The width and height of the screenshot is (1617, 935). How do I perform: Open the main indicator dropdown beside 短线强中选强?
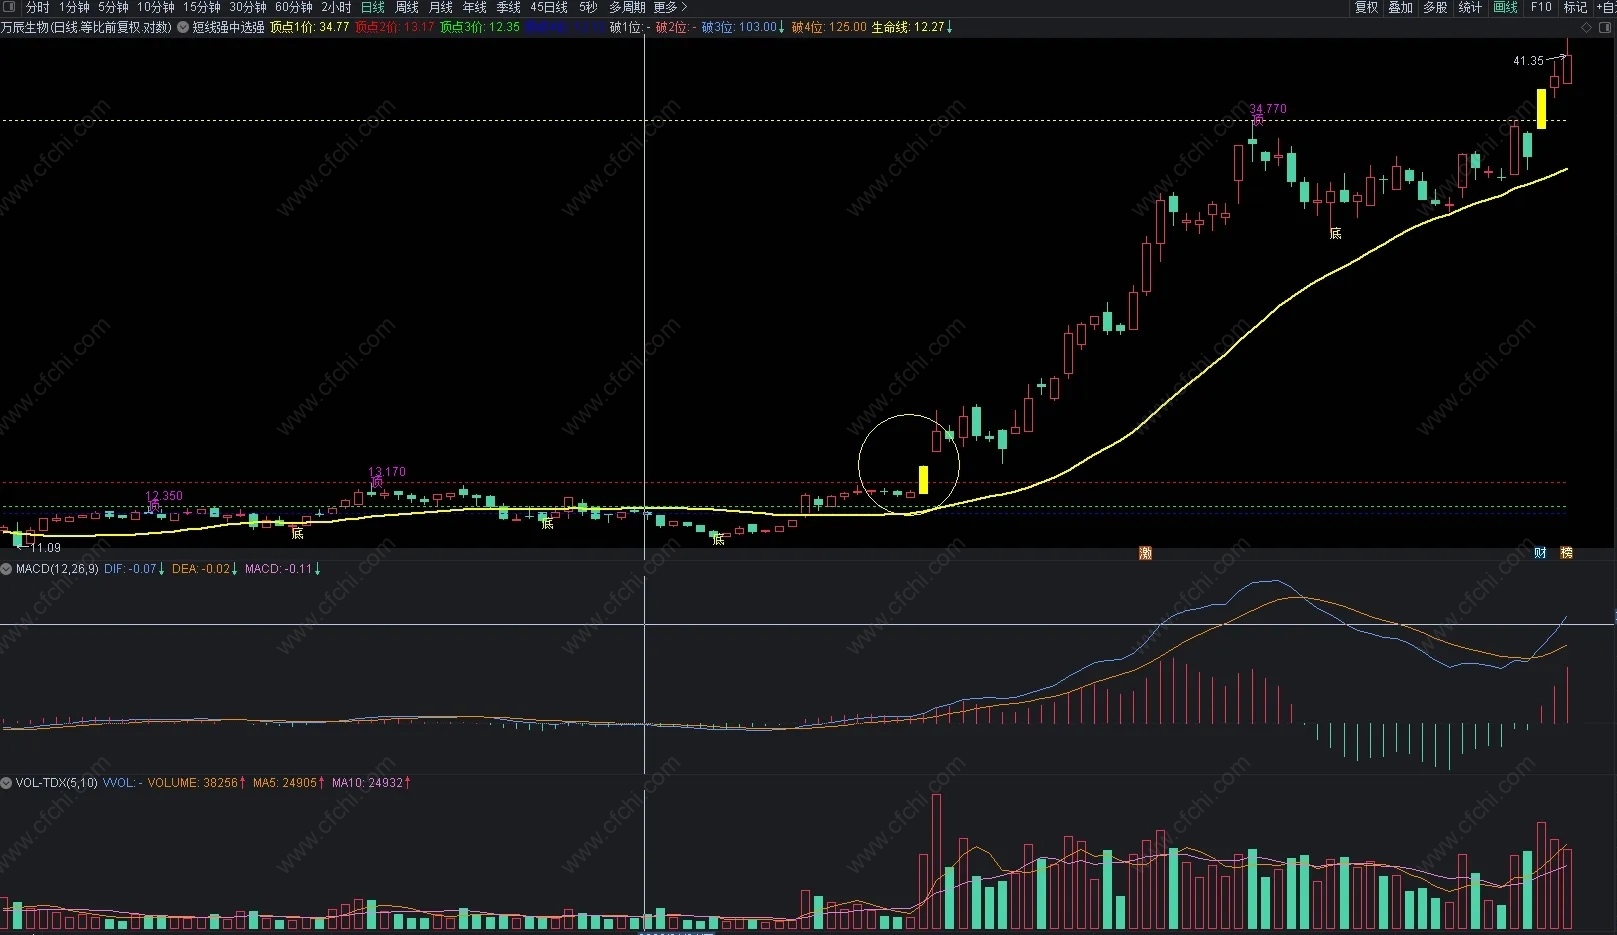pos(183,27)
